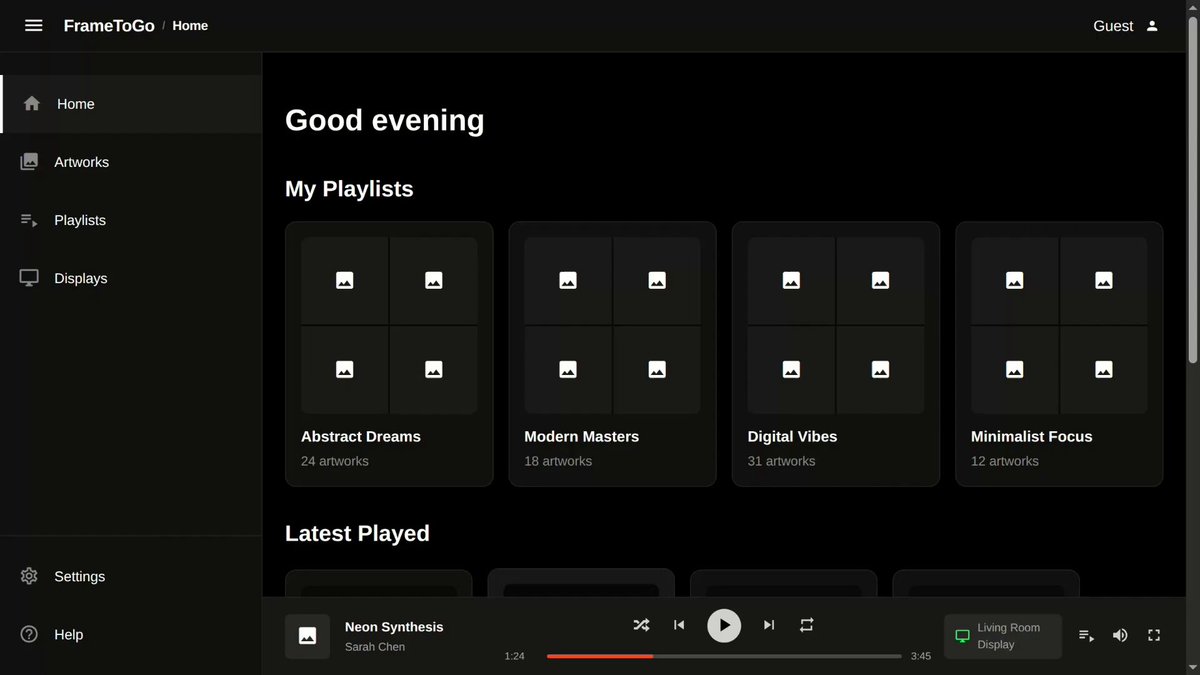Click the playback progress bar
This screenshot has width=1200, height=675.
[724, 656]
